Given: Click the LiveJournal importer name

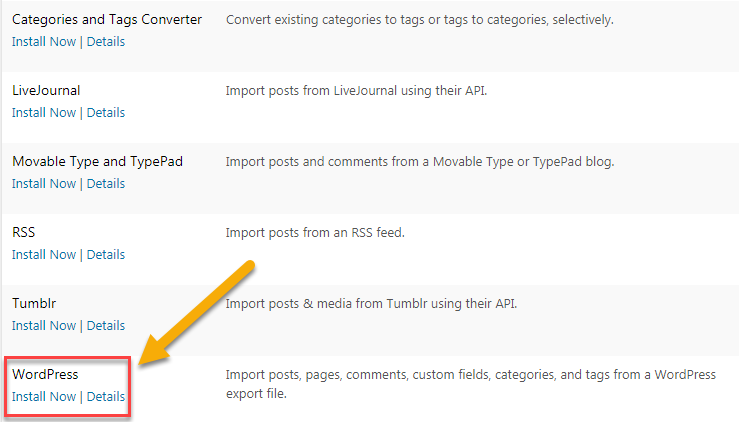Looking at the screenshot, I should (x=46, y=90).
